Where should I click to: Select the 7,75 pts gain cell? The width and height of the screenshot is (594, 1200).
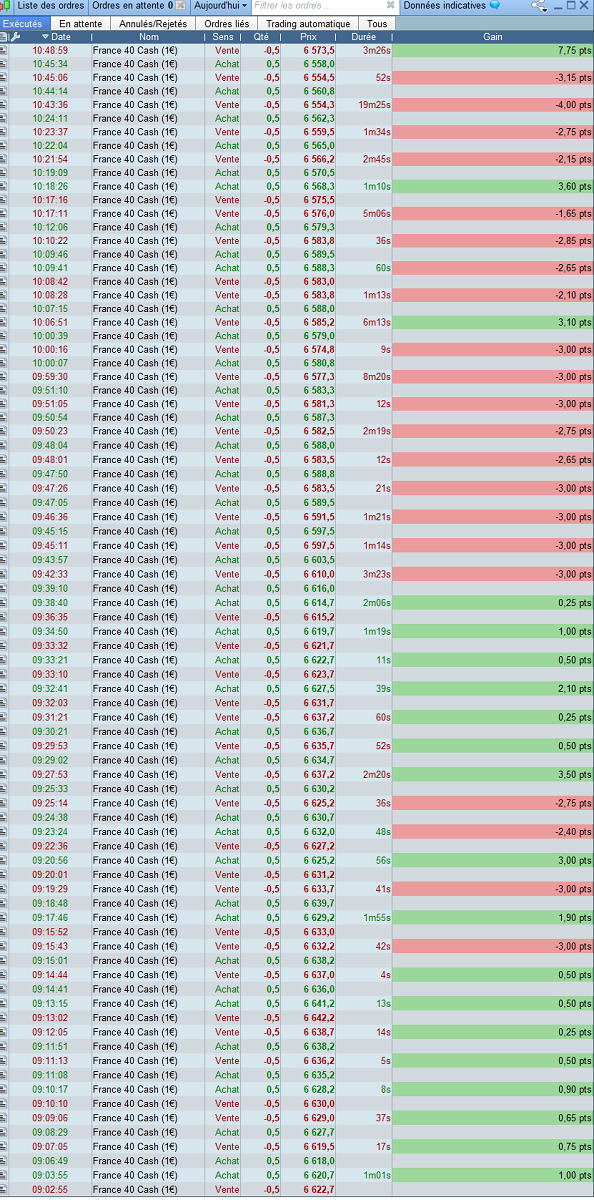(493, 50)
